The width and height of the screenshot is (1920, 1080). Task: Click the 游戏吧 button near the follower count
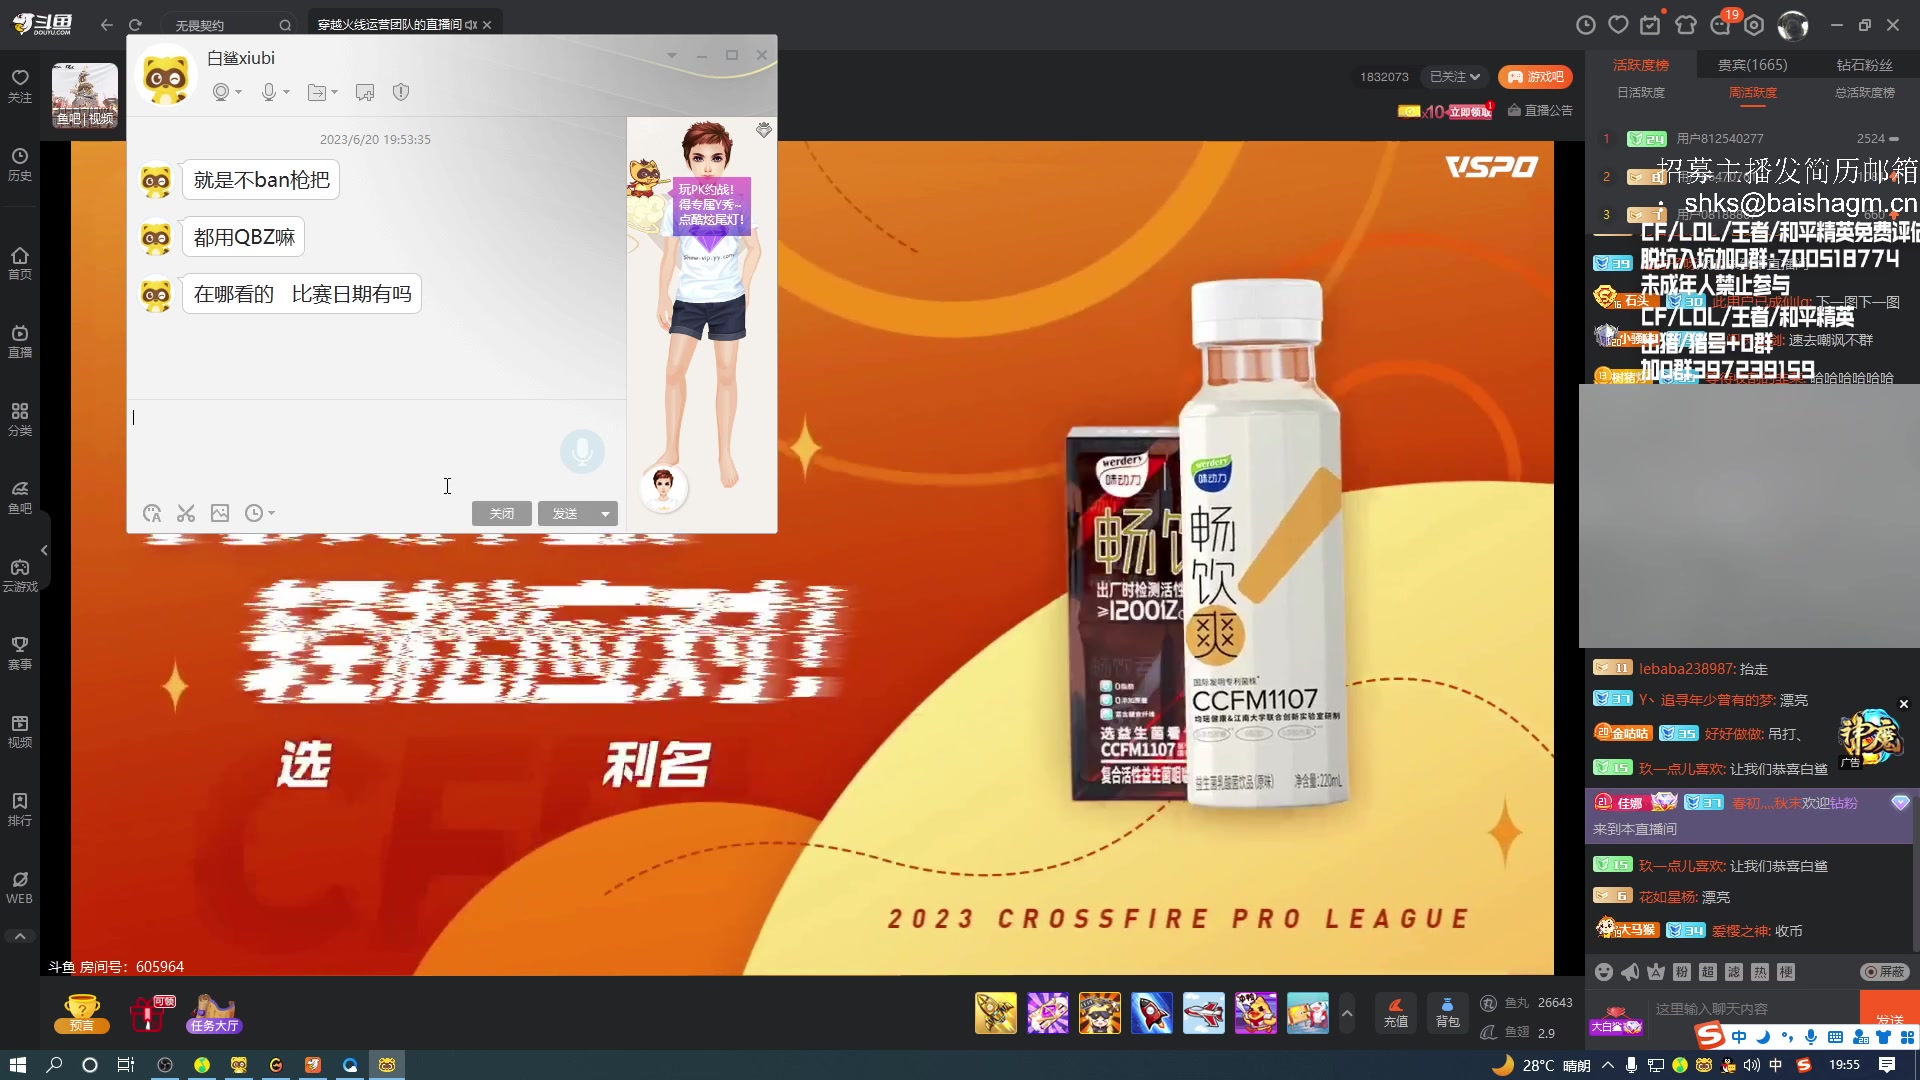[x=1536, y=76]
